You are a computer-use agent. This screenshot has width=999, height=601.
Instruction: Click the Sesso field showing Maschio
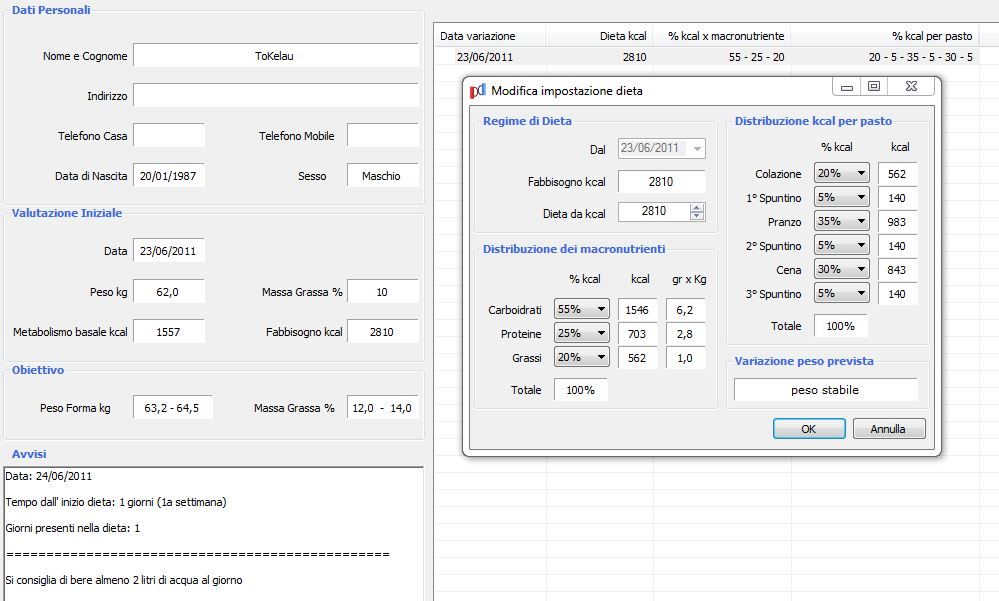click(x=383, y=176)
